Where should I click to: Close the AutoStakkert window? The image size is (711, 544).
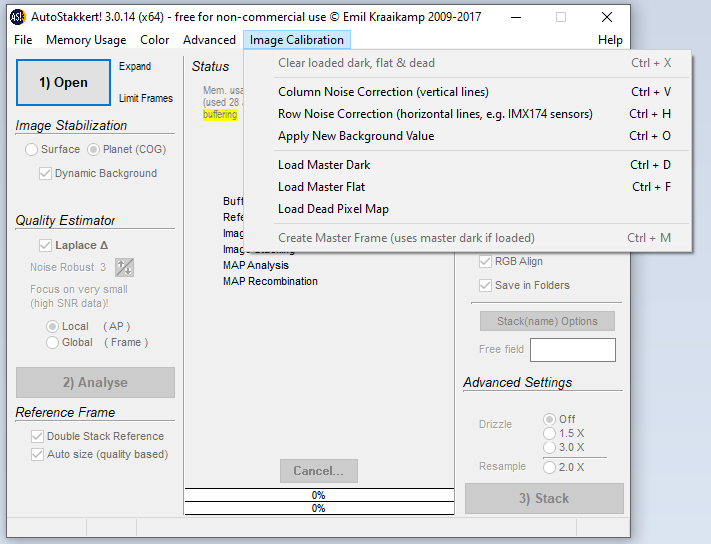pyautogui.click(x=607, y=17)
